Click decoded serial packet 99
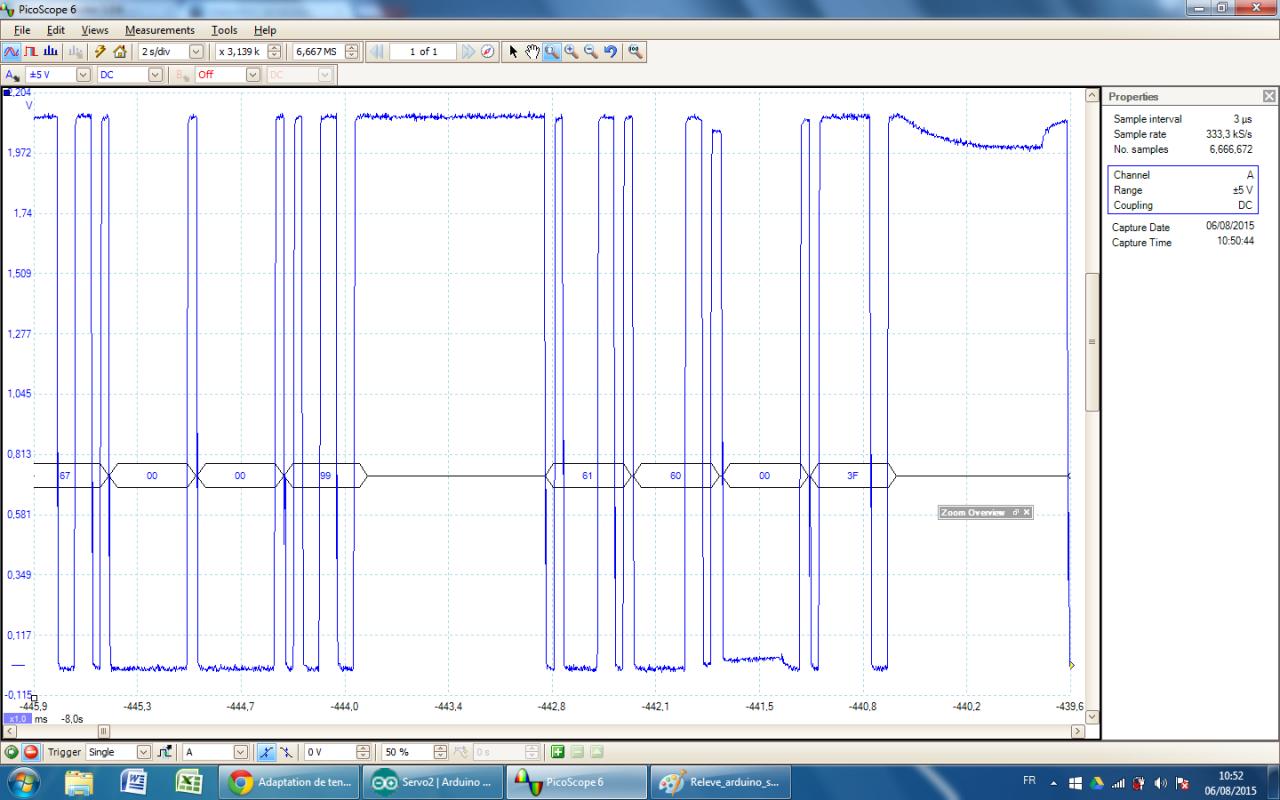 point(326,476)
